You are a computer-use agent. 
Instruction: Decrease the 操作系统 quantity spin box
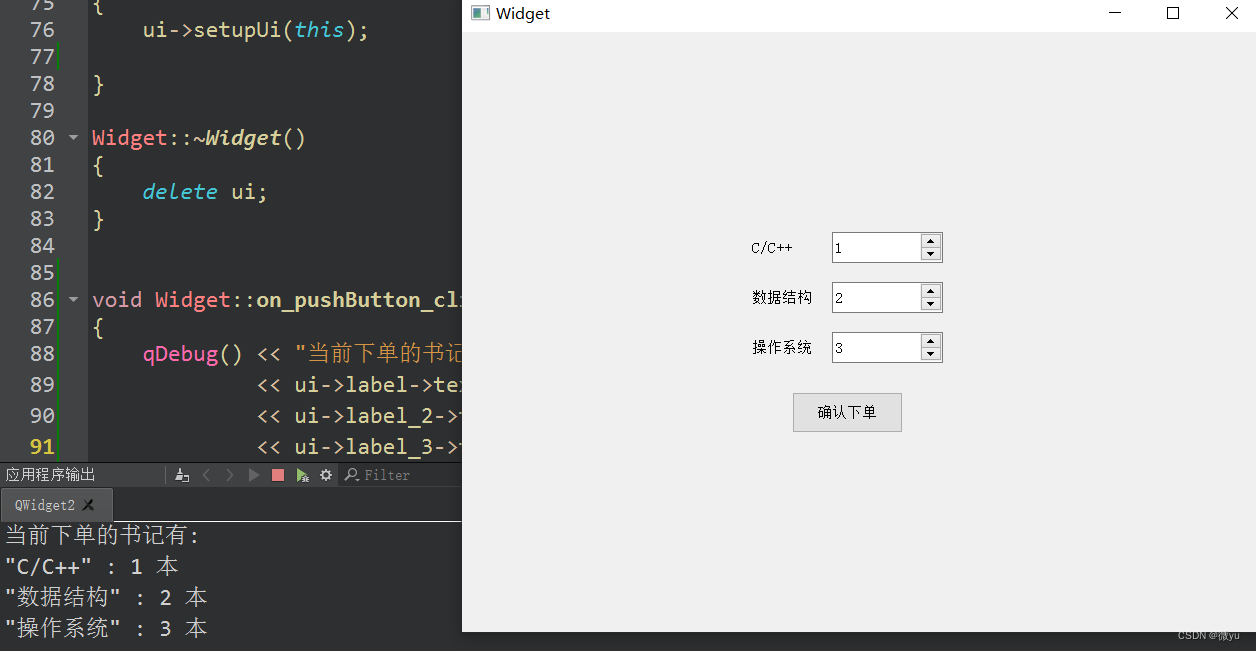coord(931,354)
